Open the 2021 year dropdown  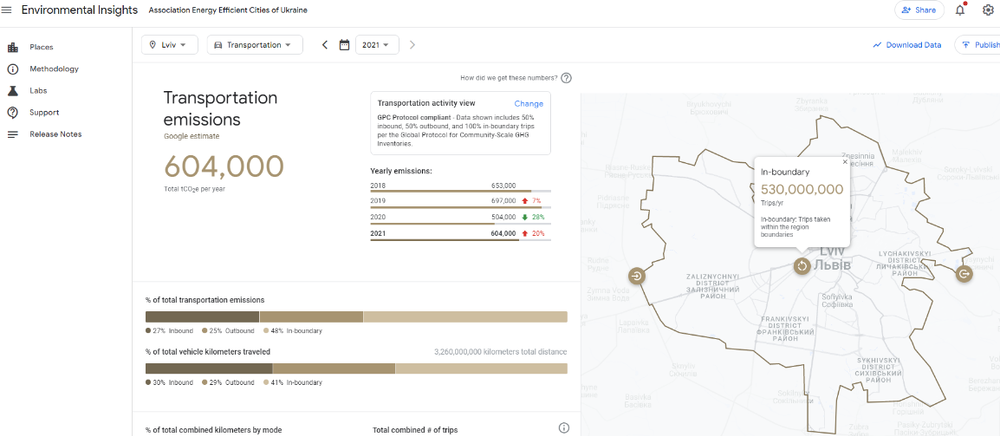point(377,45)
